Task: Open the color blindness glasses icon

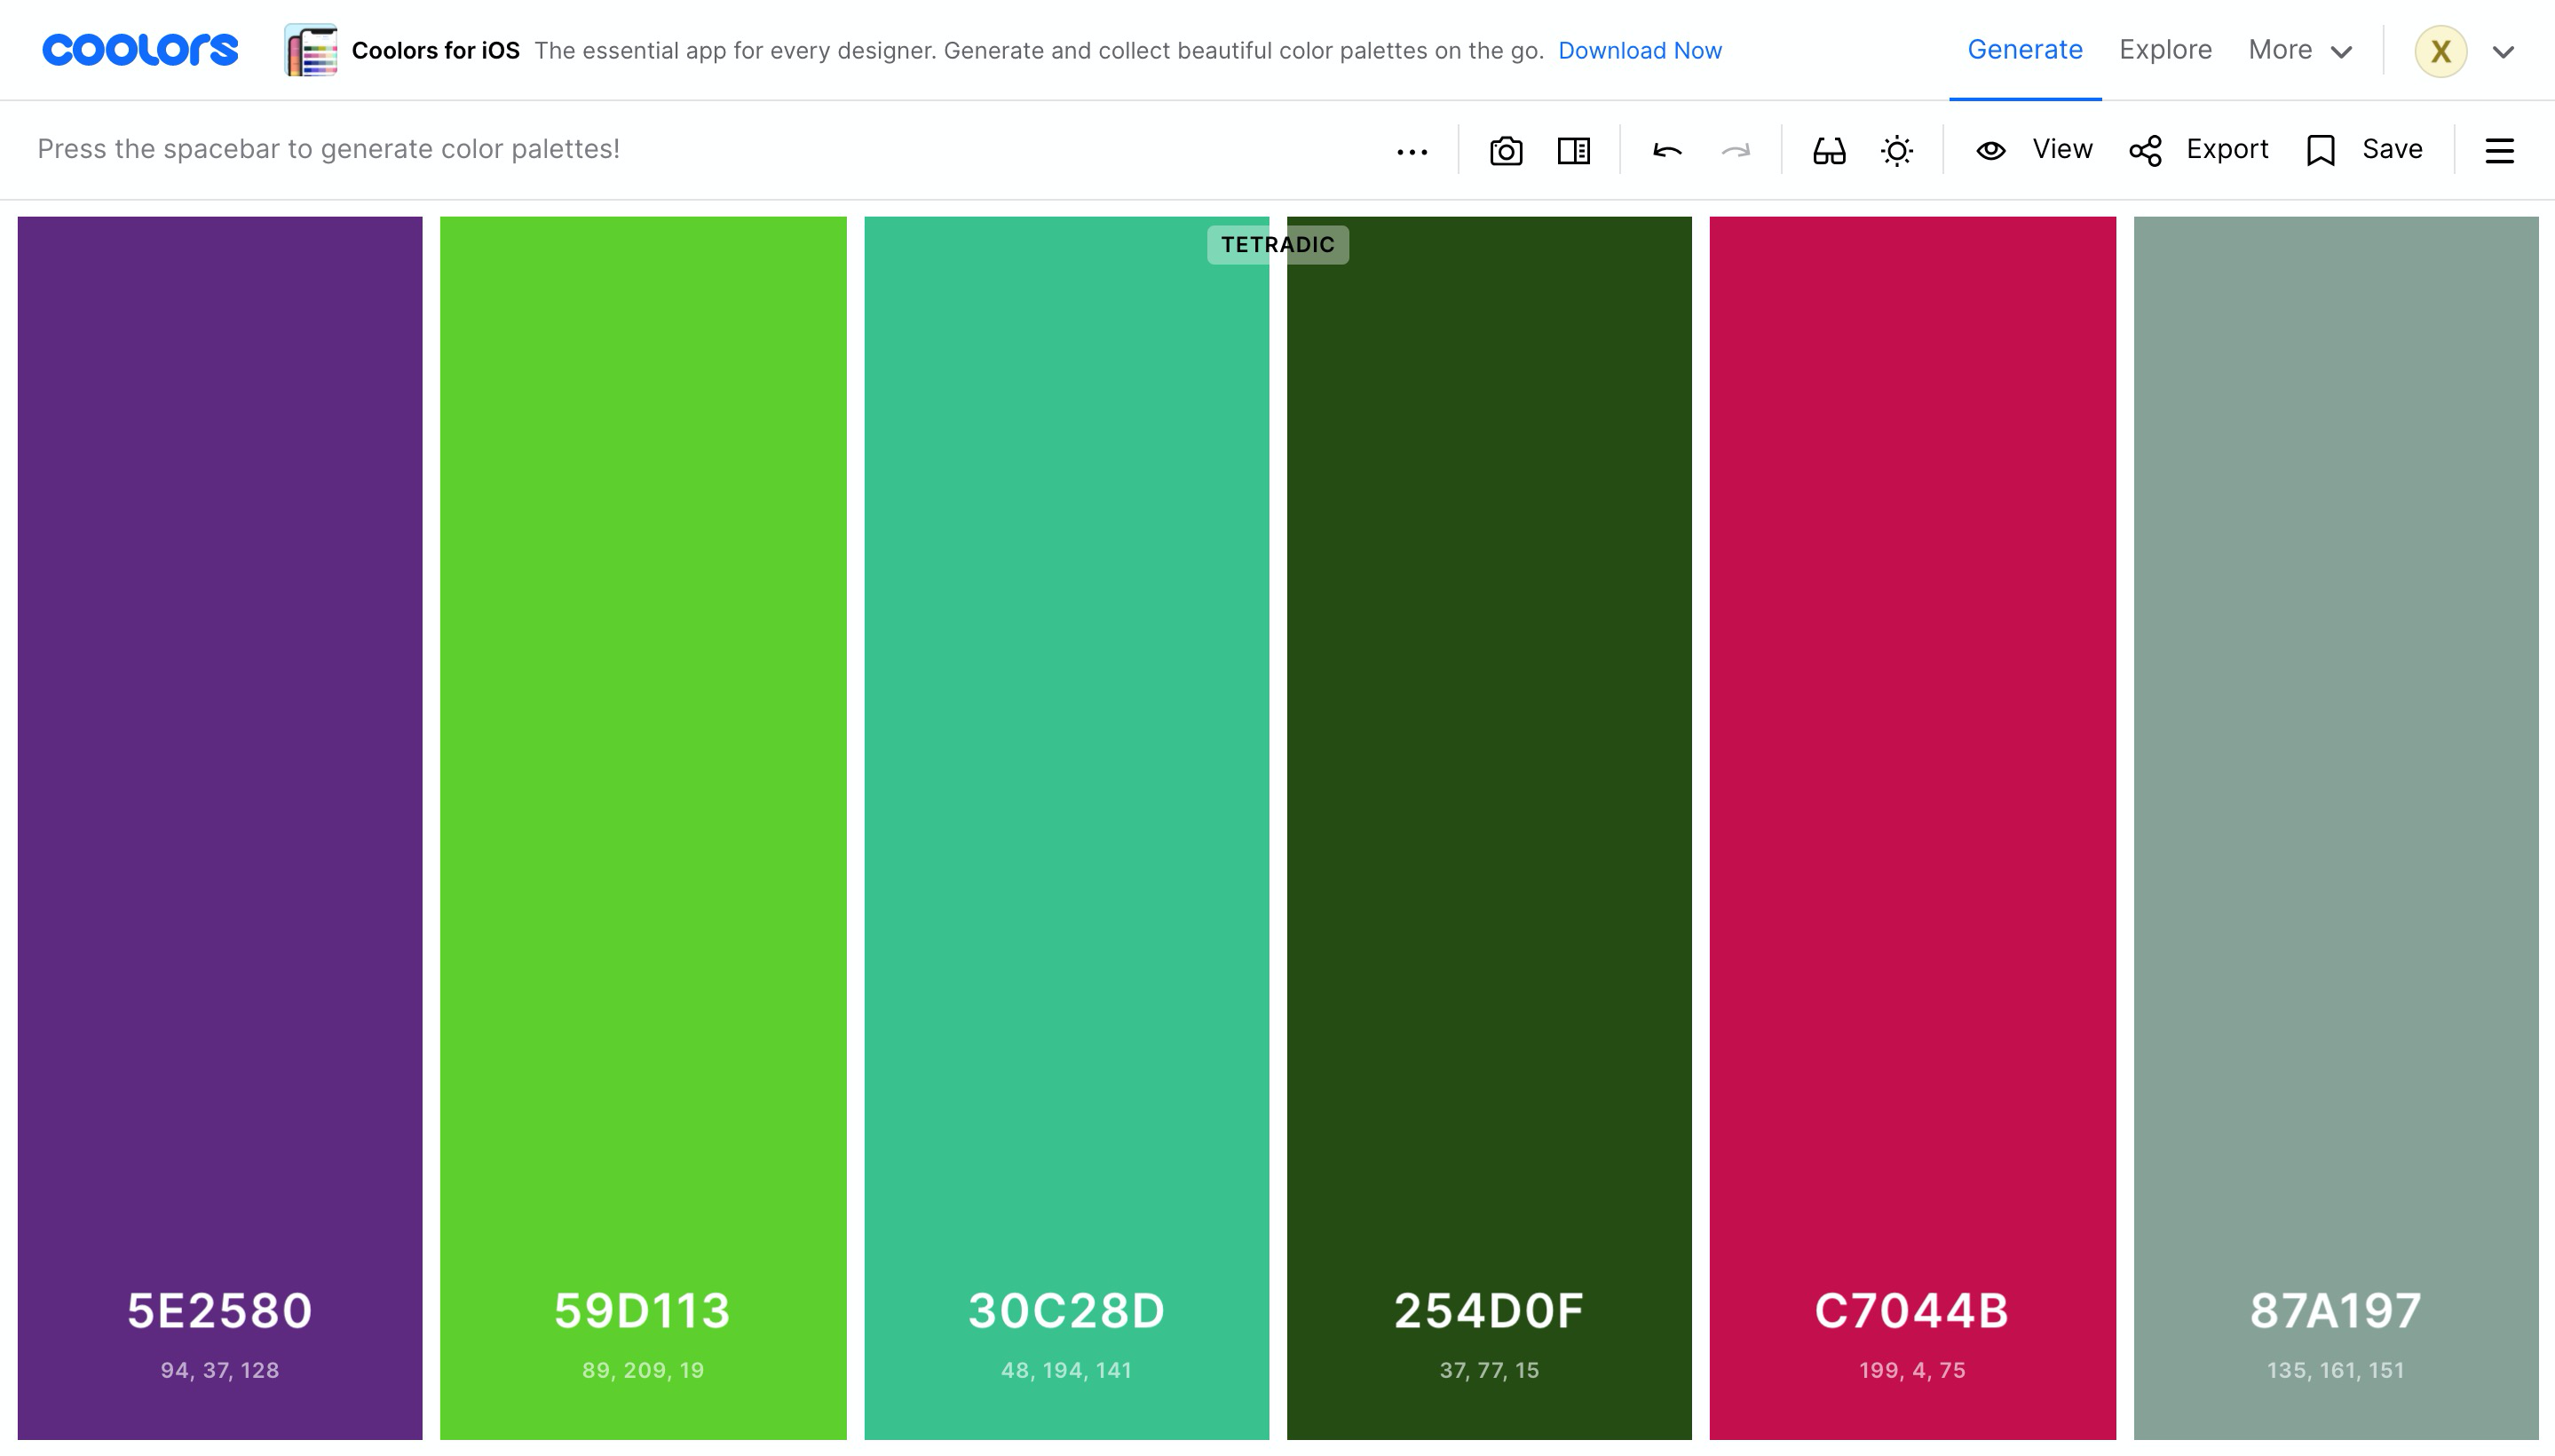Action: 1829,151
